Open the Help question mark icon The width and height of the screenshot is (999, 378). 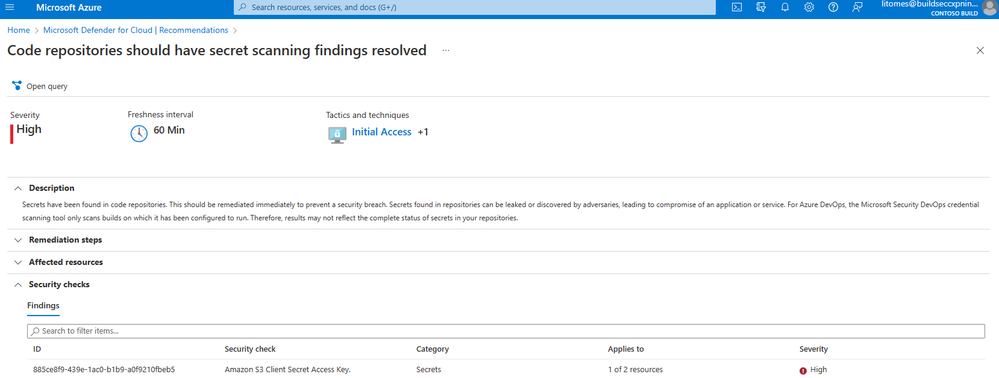coord(833,8)
